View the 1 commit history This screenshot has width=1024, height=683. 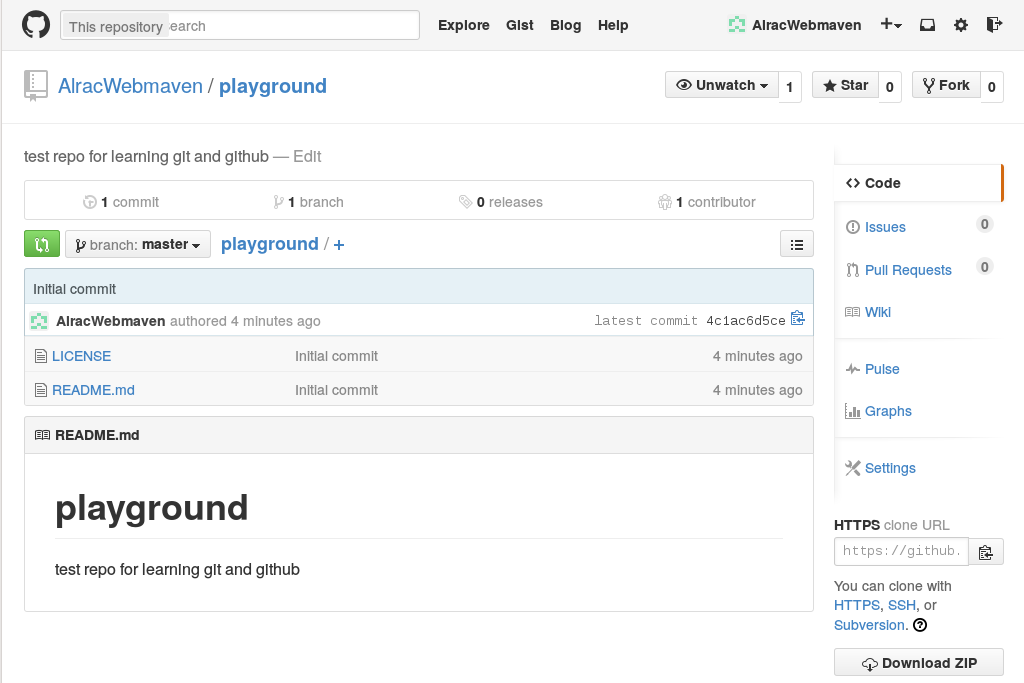(121, 202)
